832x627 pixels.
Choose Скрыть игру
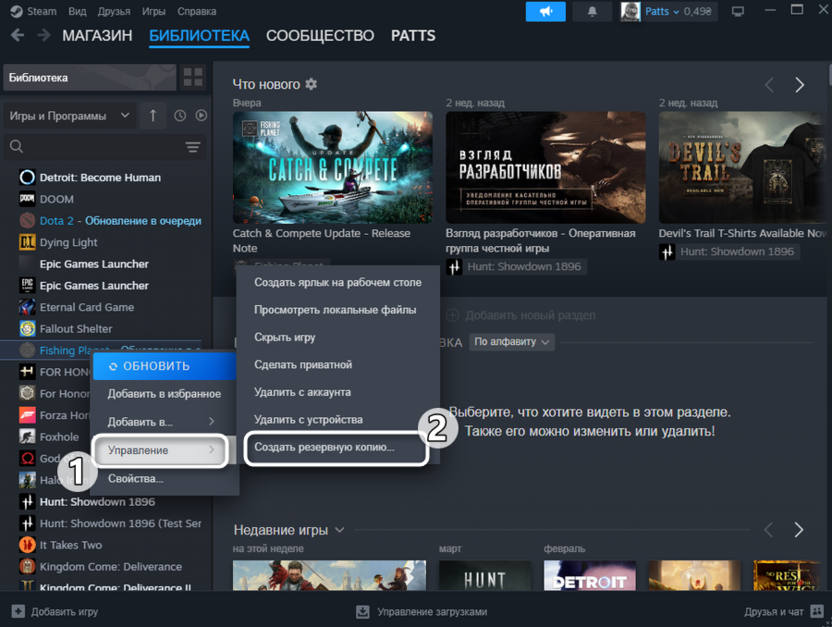(285, 337)
